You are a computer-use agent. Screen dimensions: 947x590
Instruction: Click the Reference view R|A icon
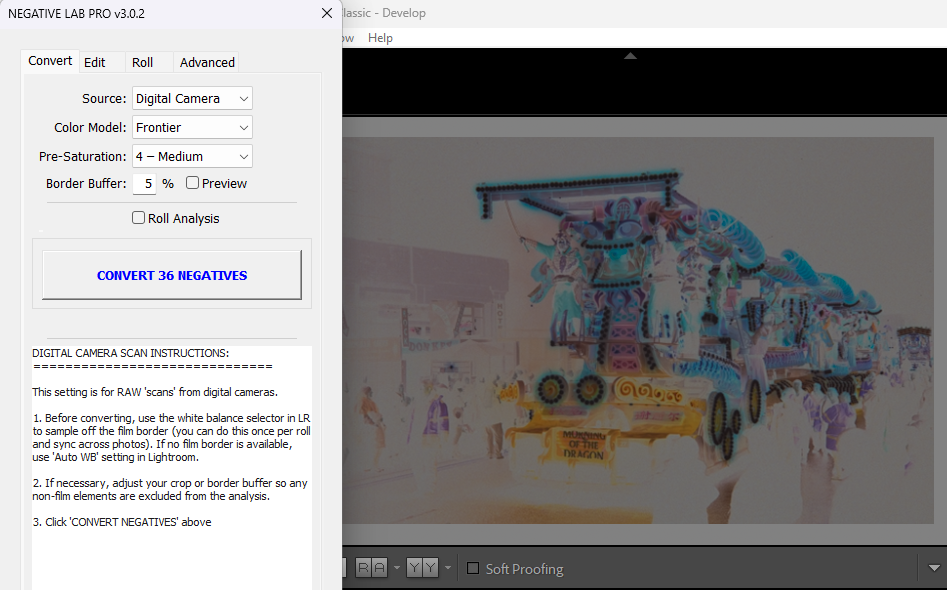coord(371,568)
